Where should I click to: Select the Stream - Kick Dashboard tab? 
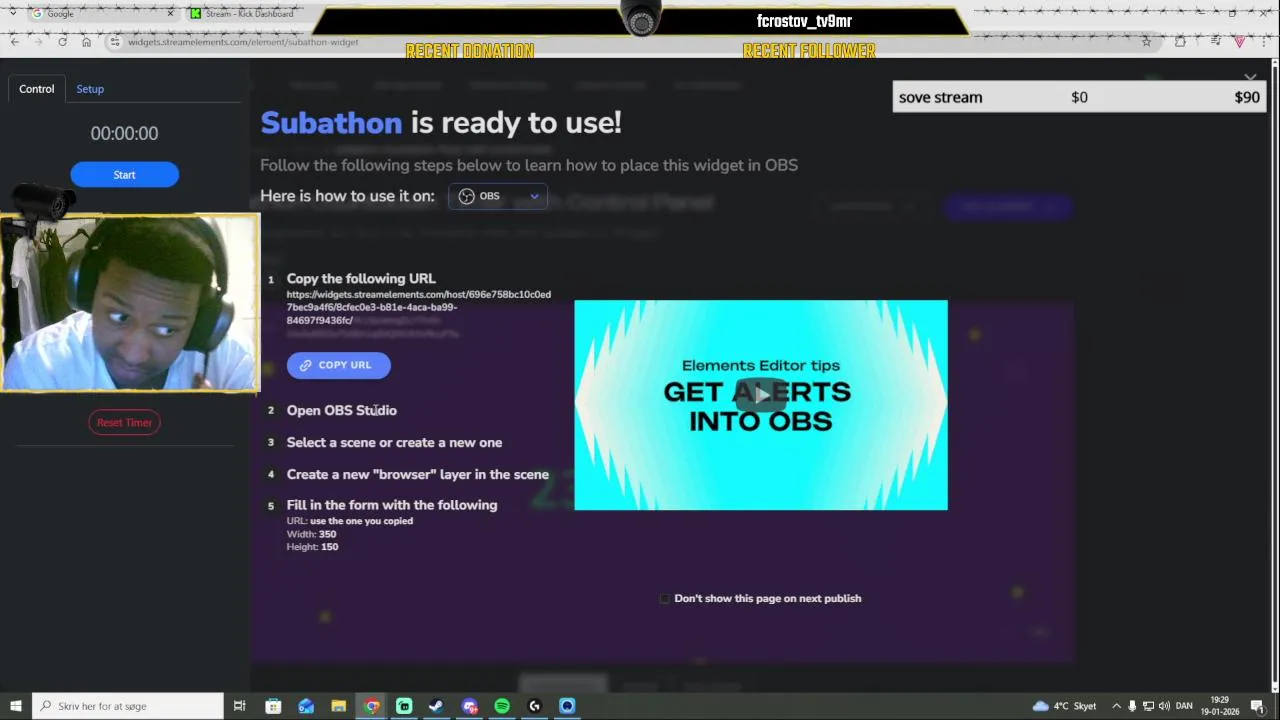pyautogui.click(x=250, y=13)
